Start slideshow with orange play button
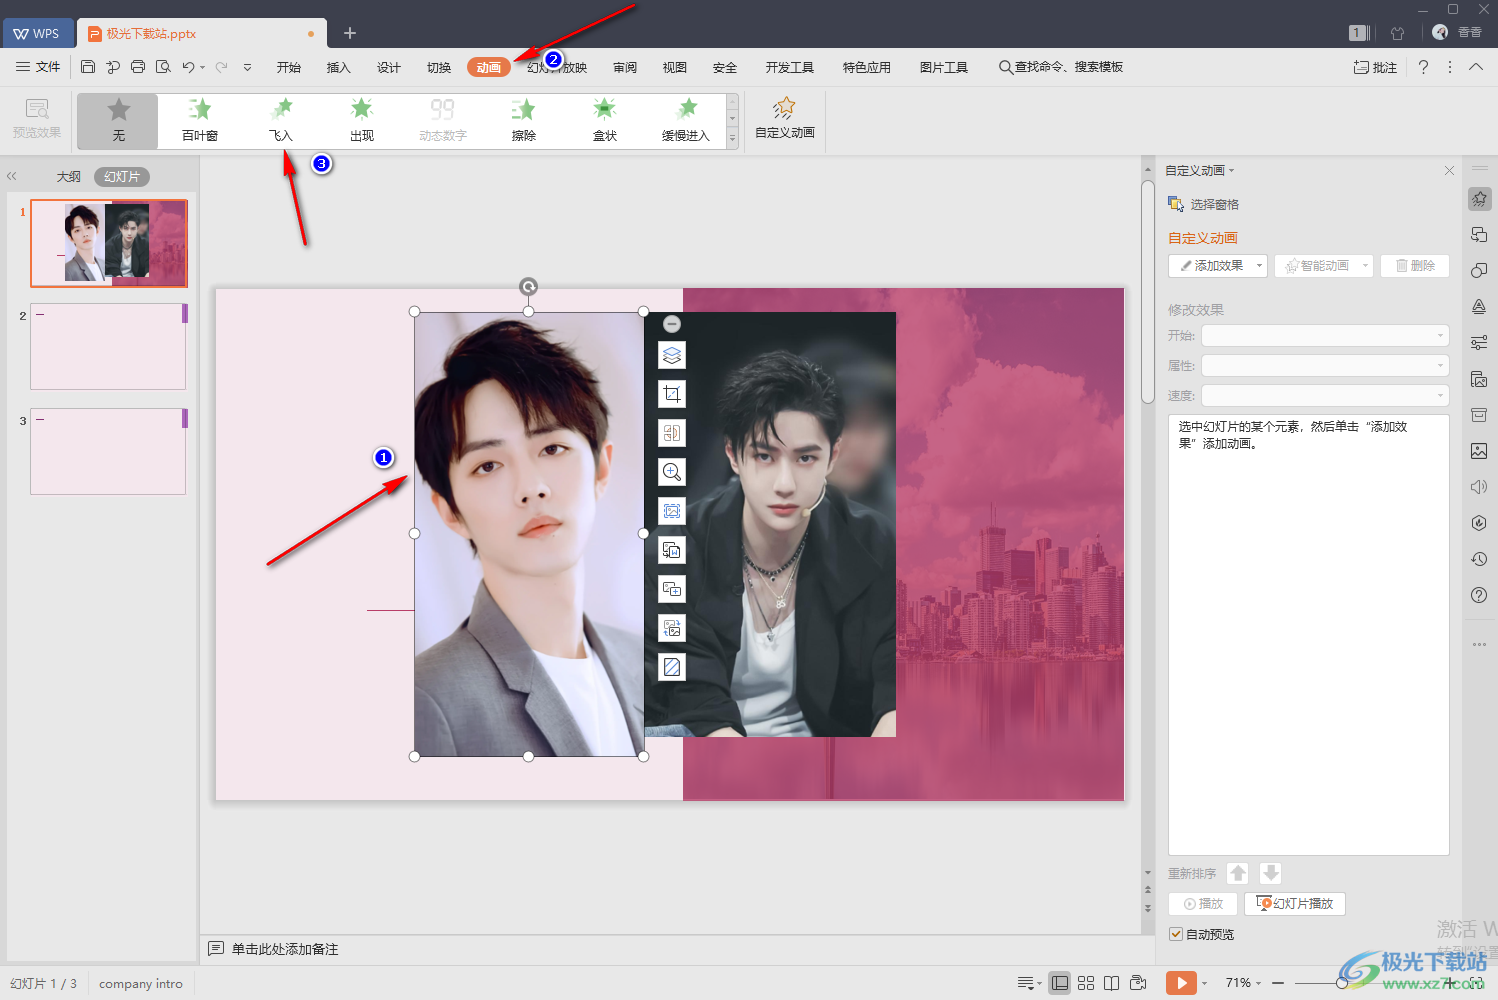This screenshot has height=1000, width=1498. [x=1181, y=983]
